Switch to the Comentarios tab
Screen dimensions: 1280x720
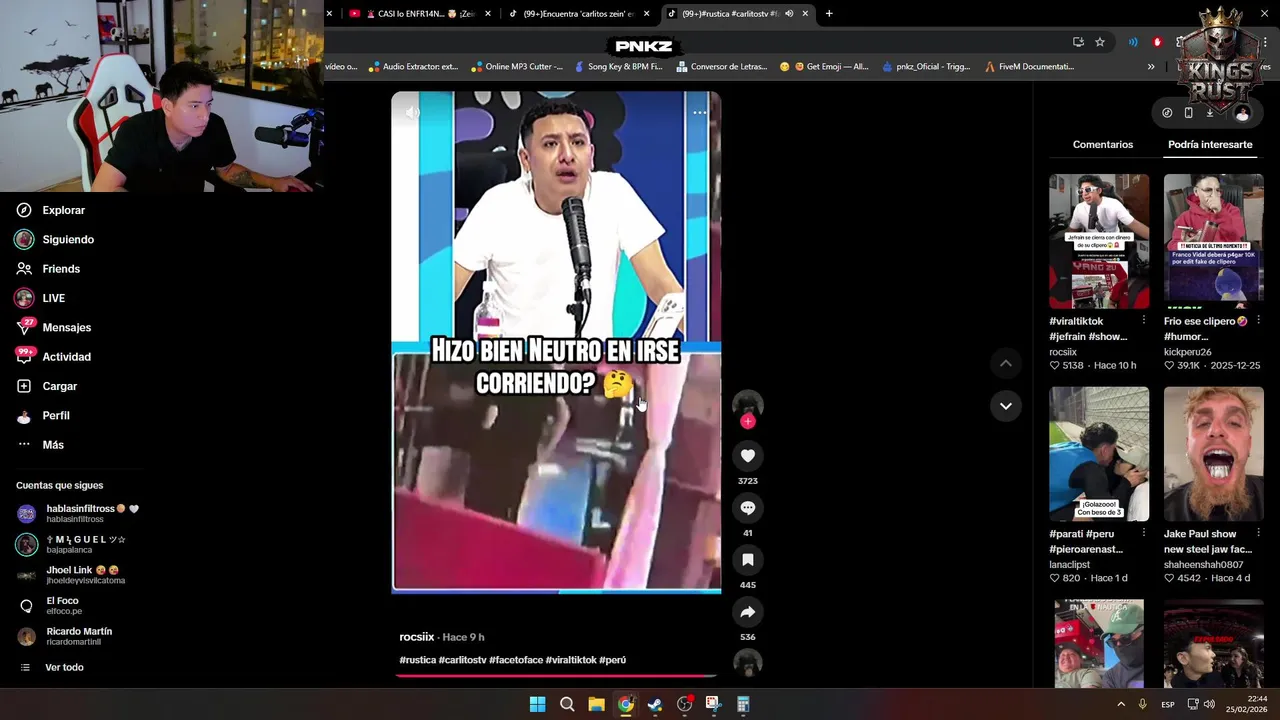pyautogui.click(x=1103, y=145)
